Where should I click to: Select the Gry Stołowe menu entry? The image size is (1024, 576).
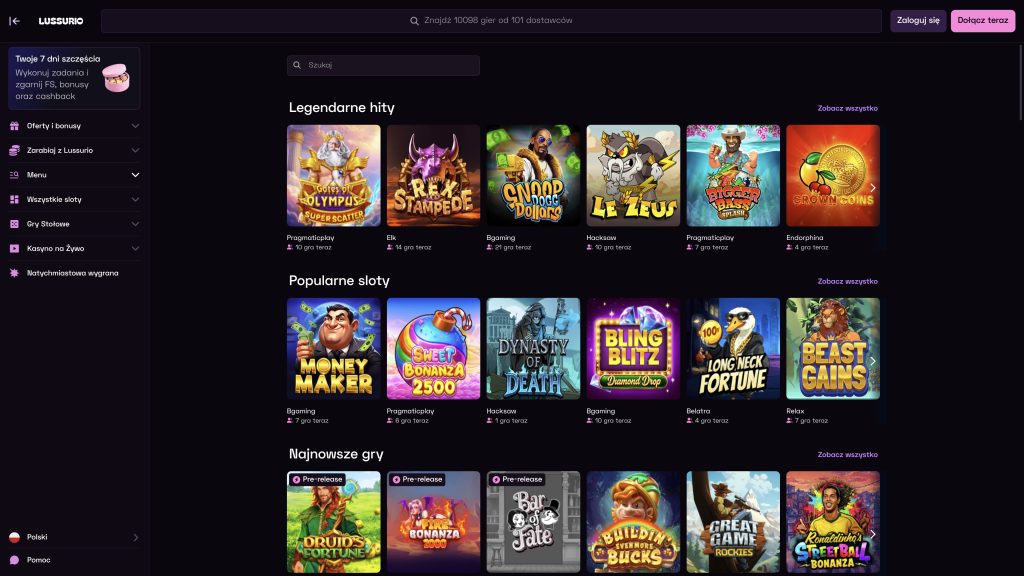tap(48, 224)
